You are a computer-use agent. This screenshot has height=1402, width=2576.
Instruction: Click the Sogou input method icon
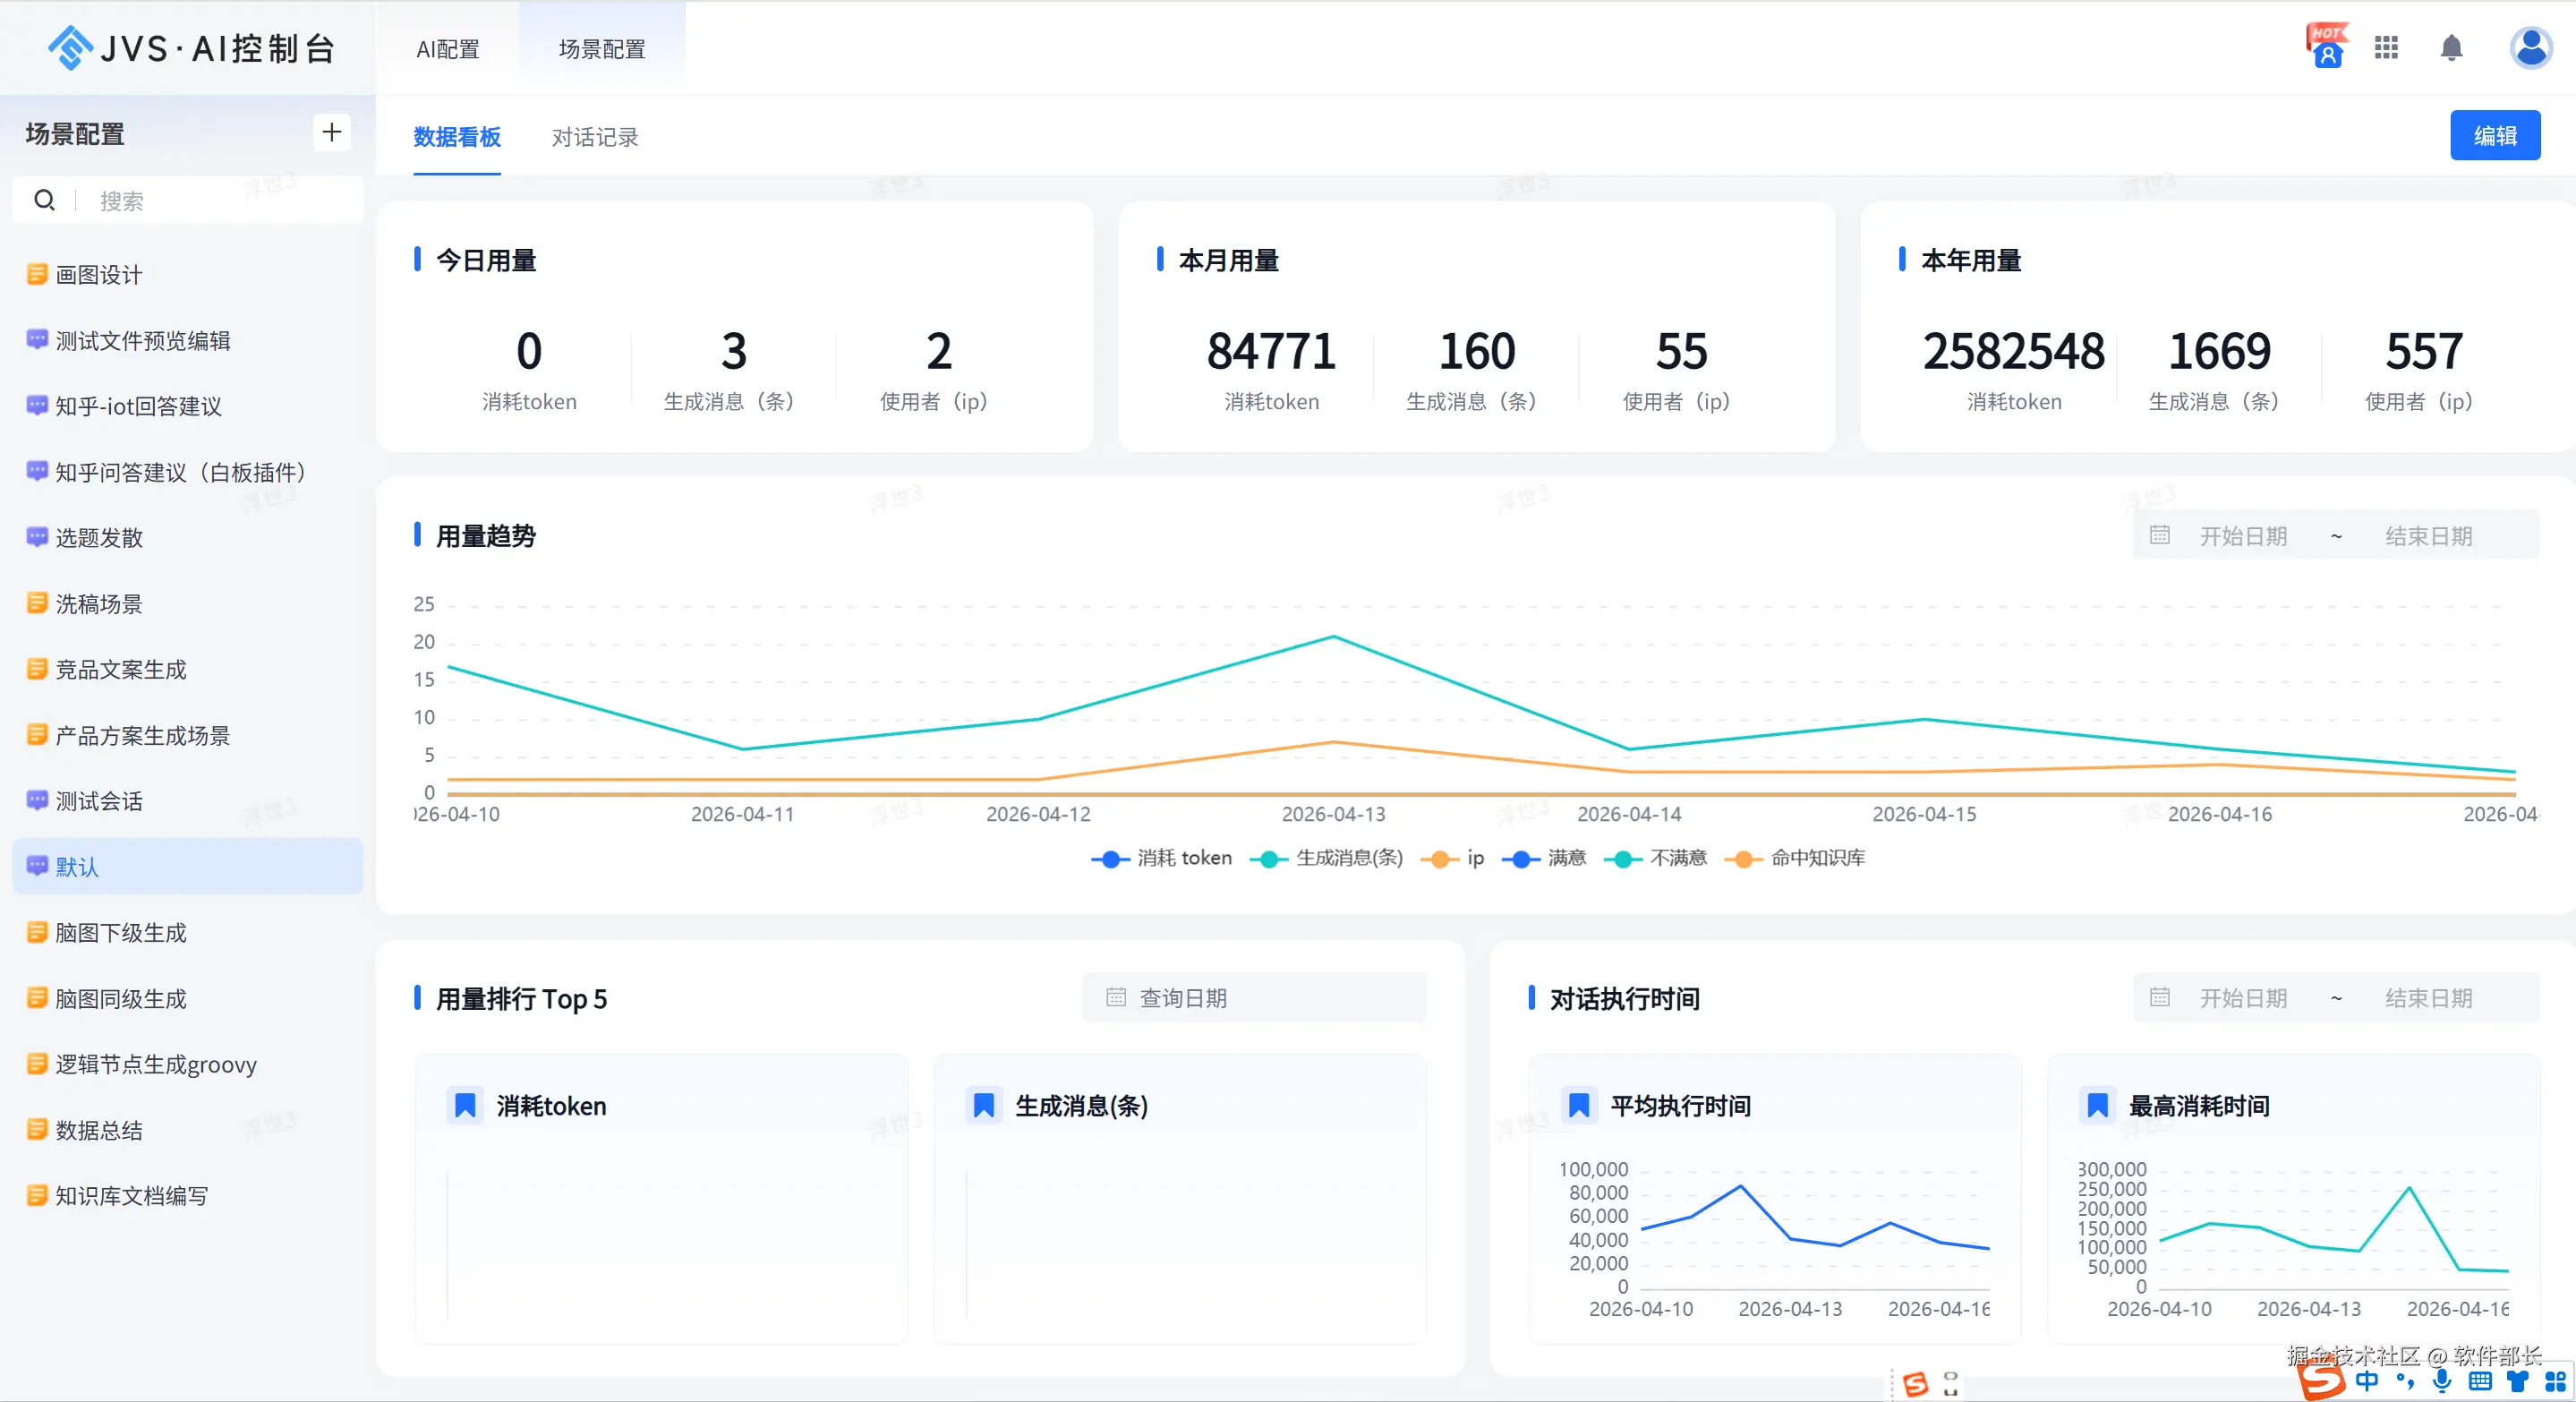click(x=2320, y=1381)
